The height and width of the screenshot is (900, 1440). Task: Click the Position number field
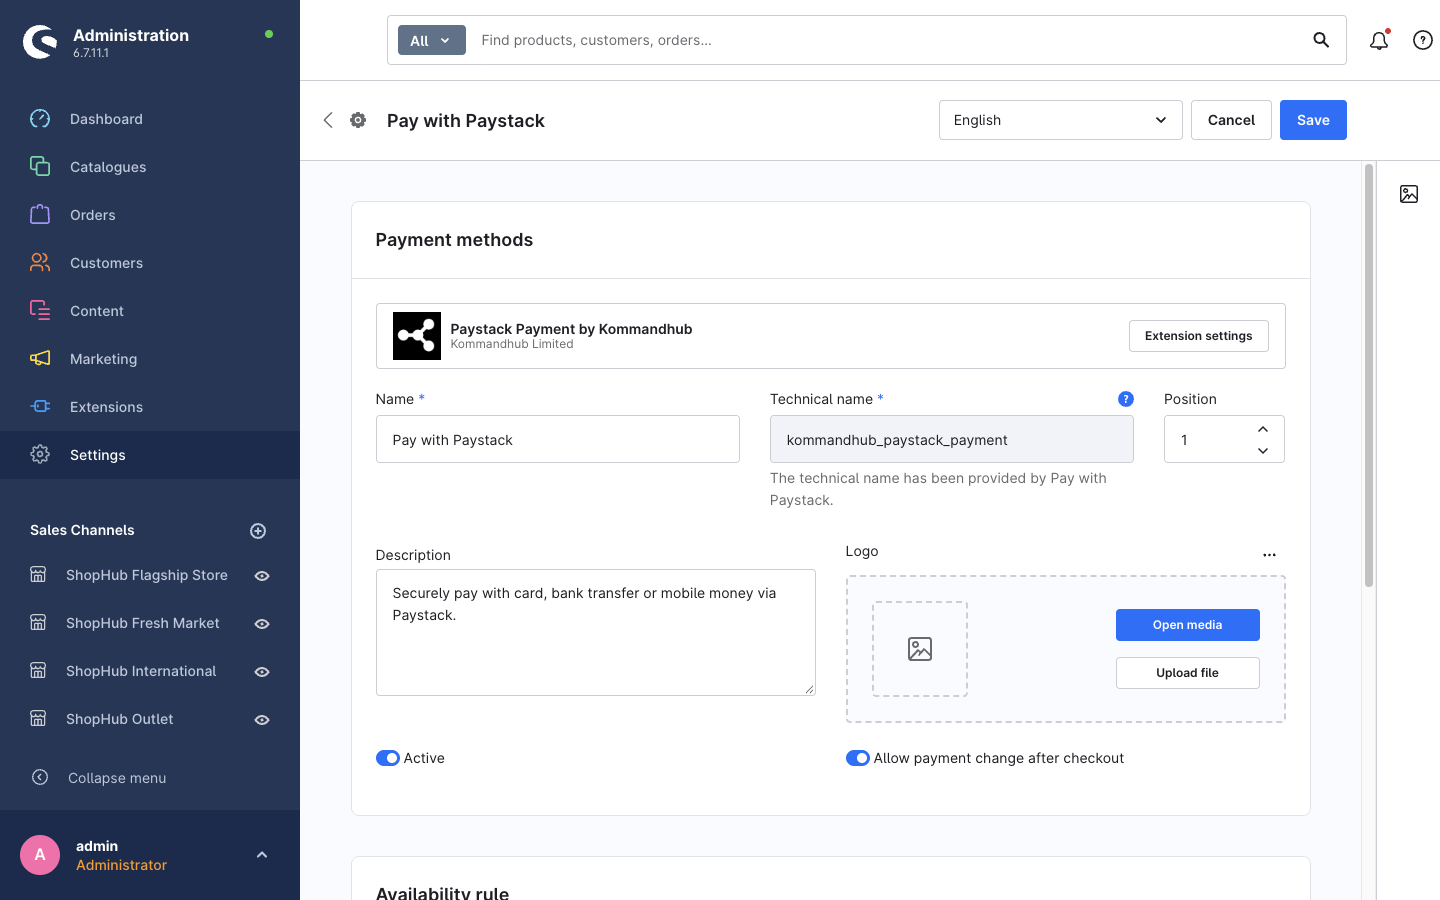[1224, 439]
